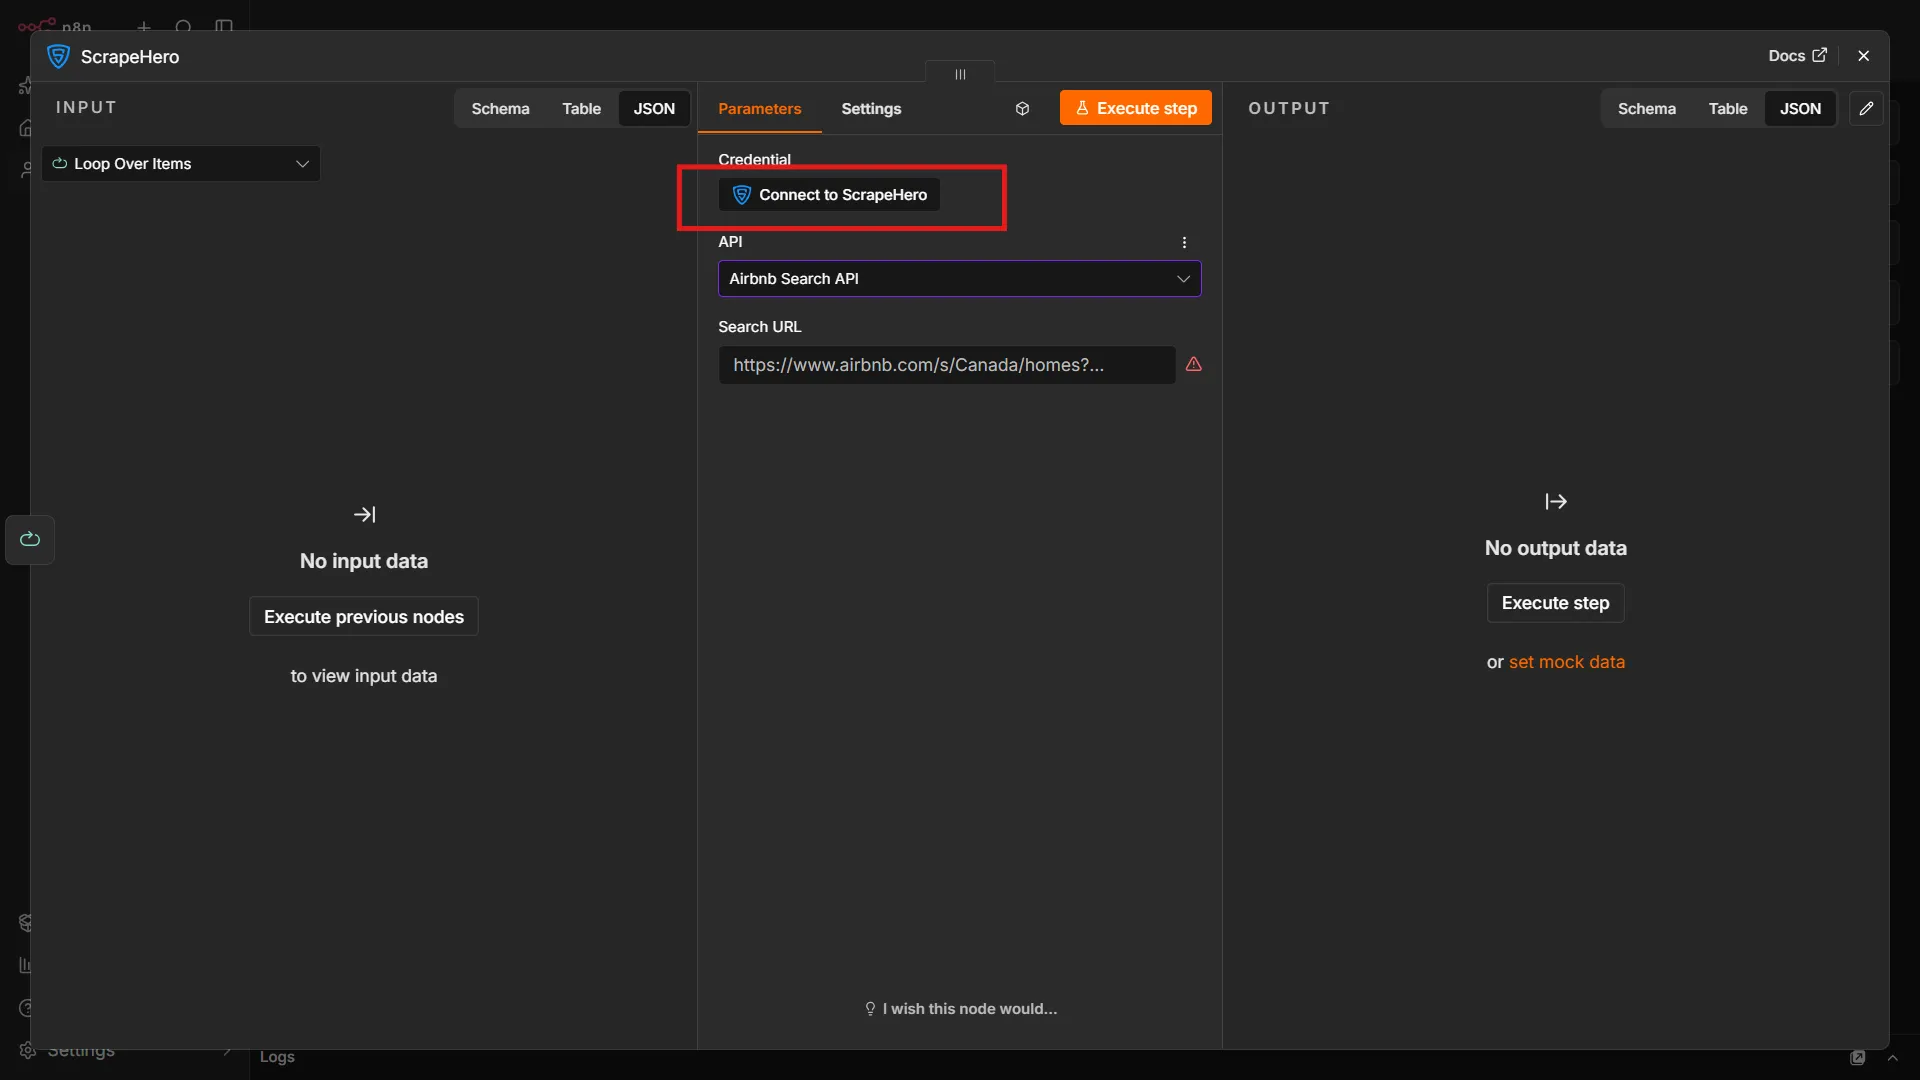Click the output panel Execute step button
Viewport: 1920px width, 1080px height.
click(x=1555, y=603)
